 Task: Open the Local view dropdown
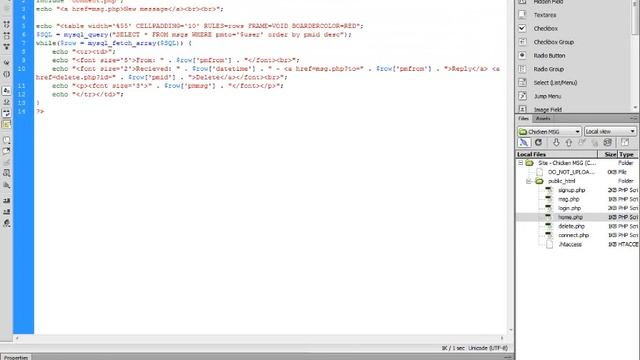pyautogui.click(x=610, y=131)
